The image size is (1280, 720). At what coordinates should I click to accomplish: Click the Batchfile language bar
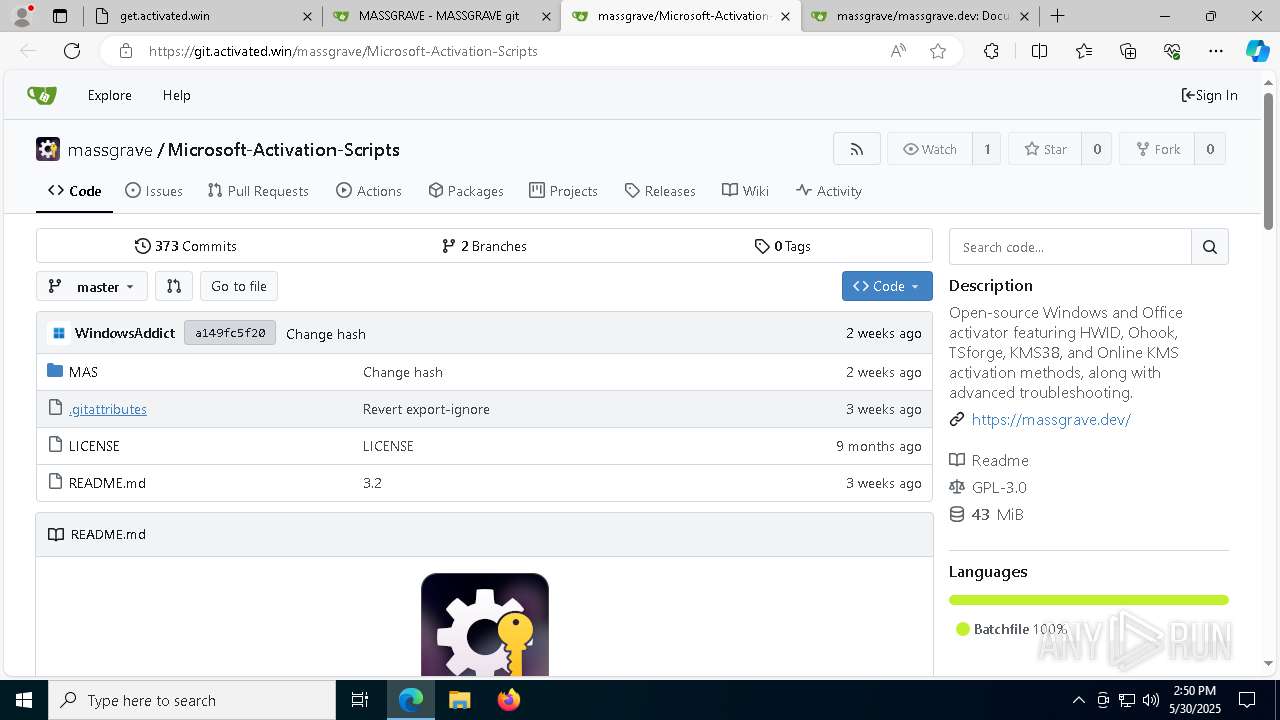coord(1088,600)
